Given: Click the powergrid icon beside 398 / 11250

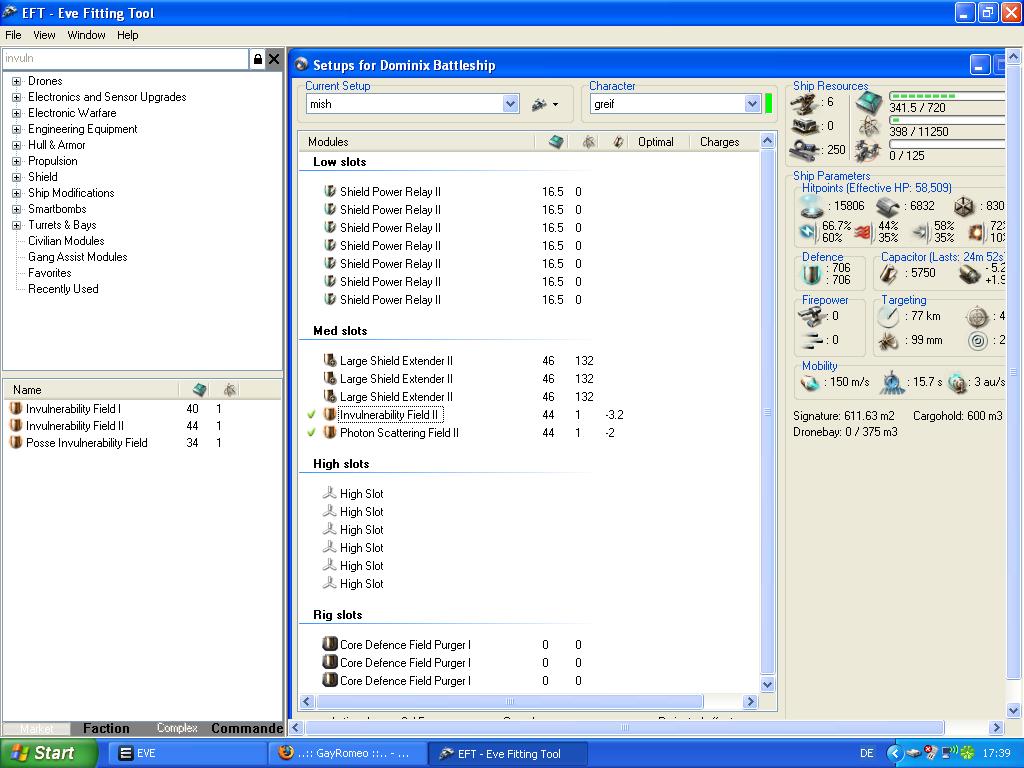Looking at the screenshot, I should click(x=869, y=127).
